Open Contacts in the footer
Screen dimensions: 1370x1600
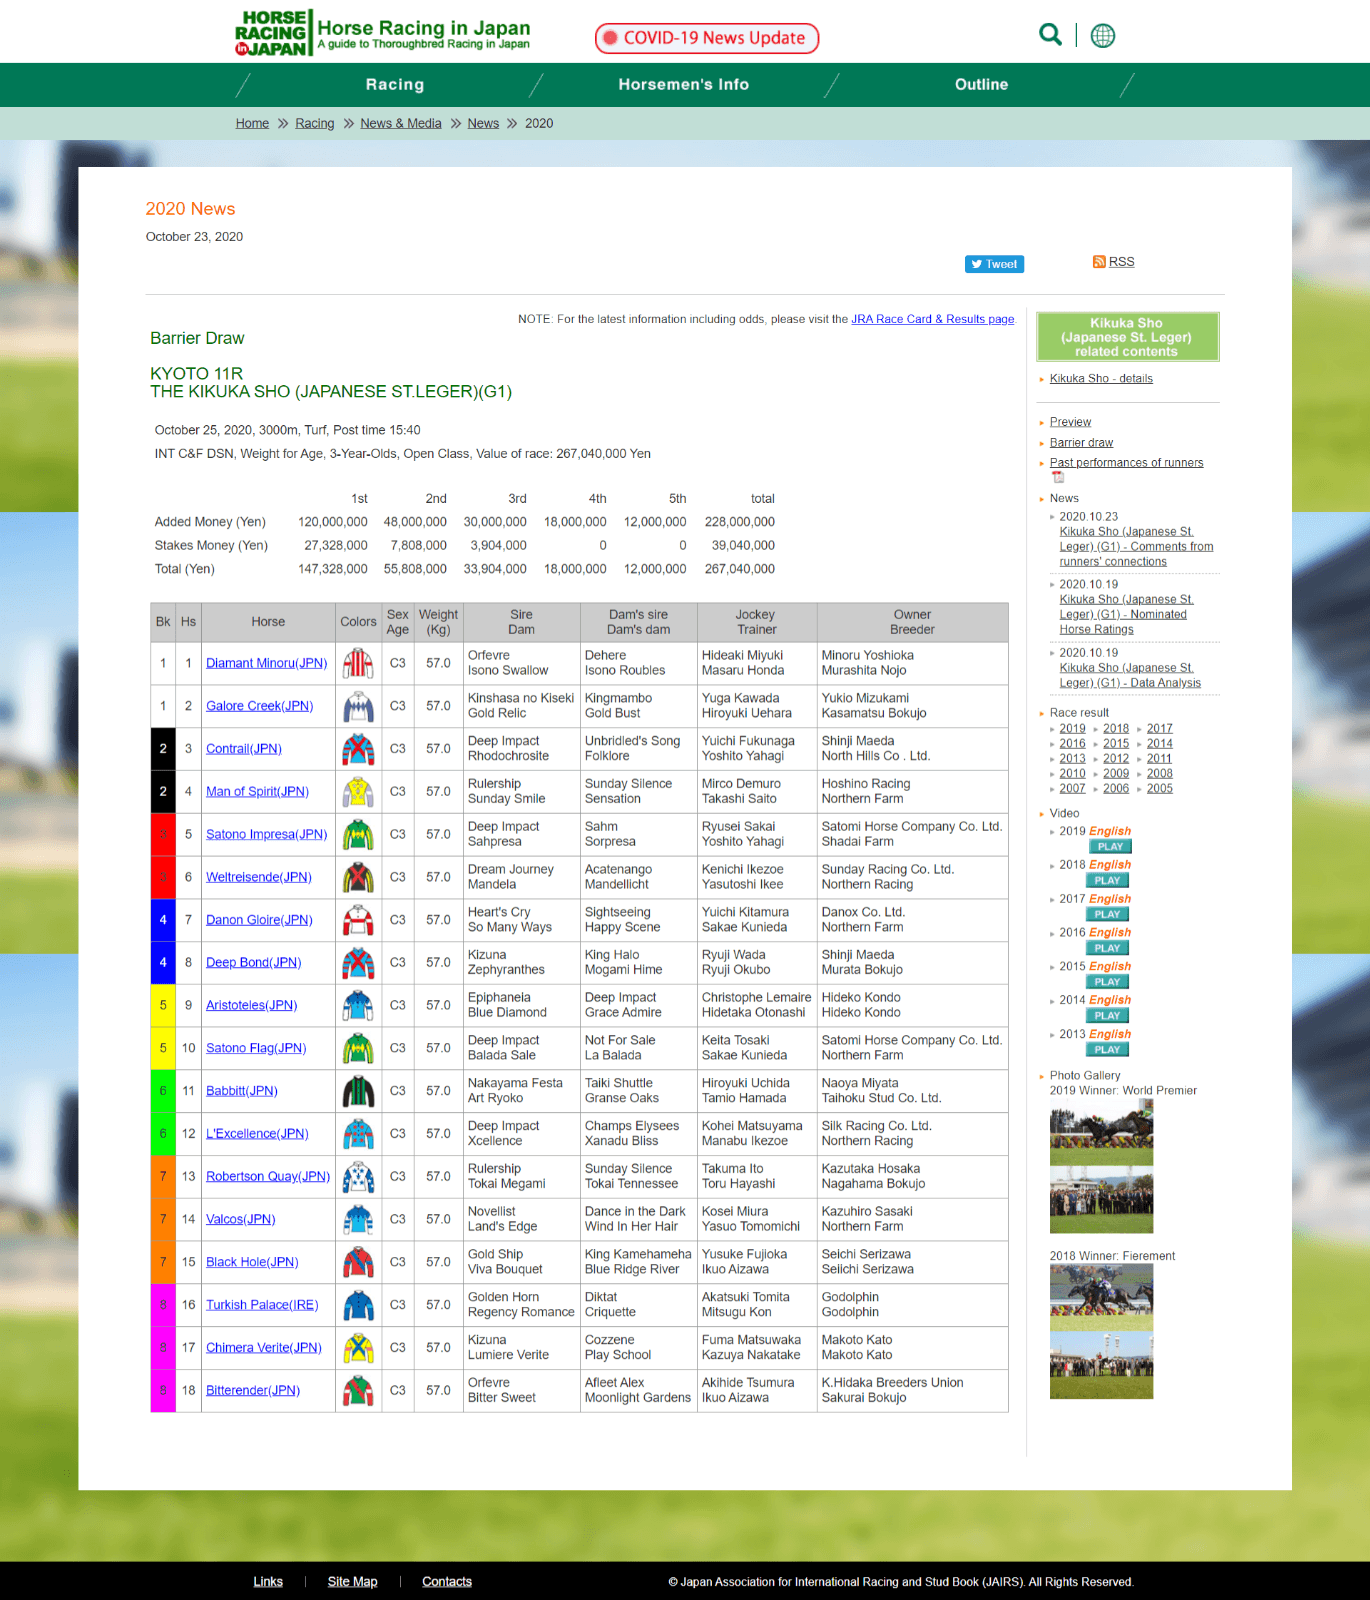pos(447,1582)
